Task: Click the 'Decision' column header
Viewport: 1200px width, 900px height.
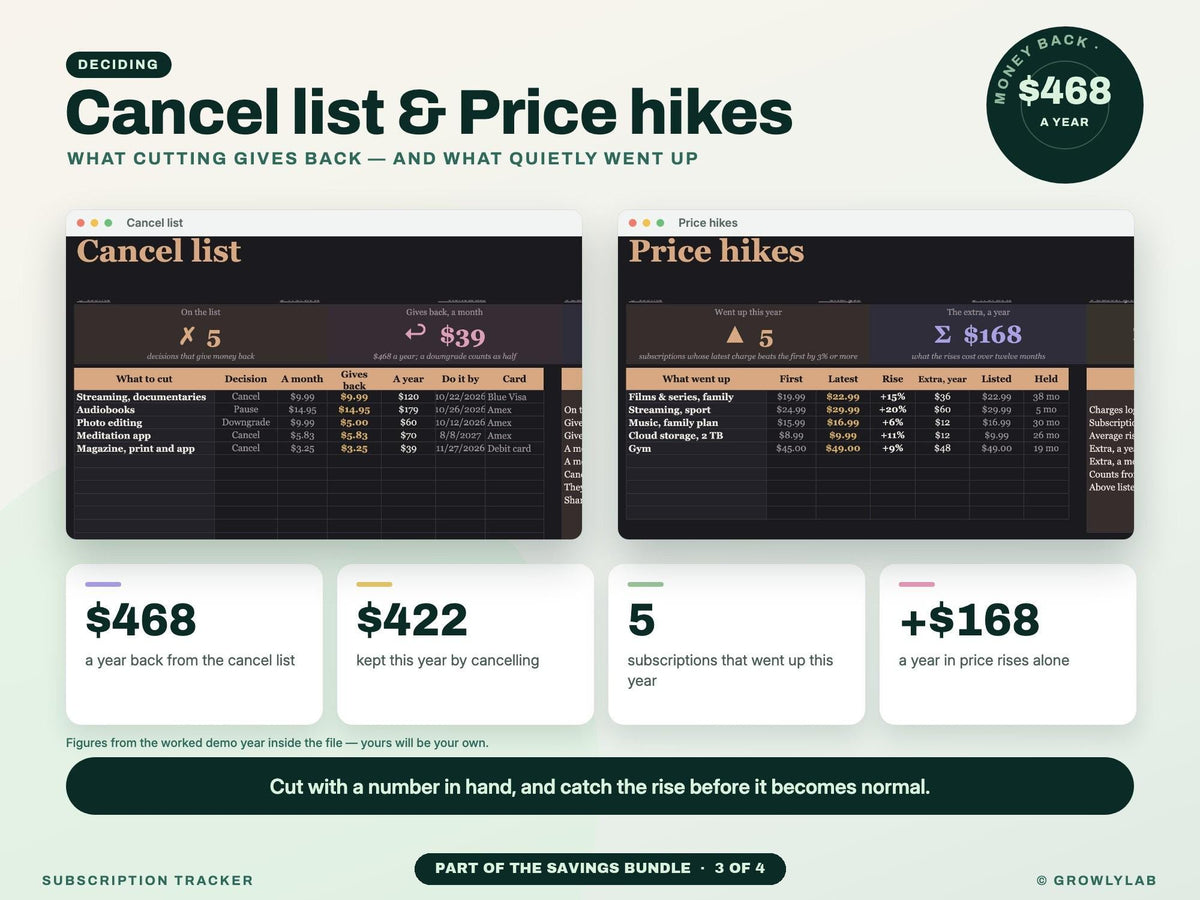Action: 246,379
